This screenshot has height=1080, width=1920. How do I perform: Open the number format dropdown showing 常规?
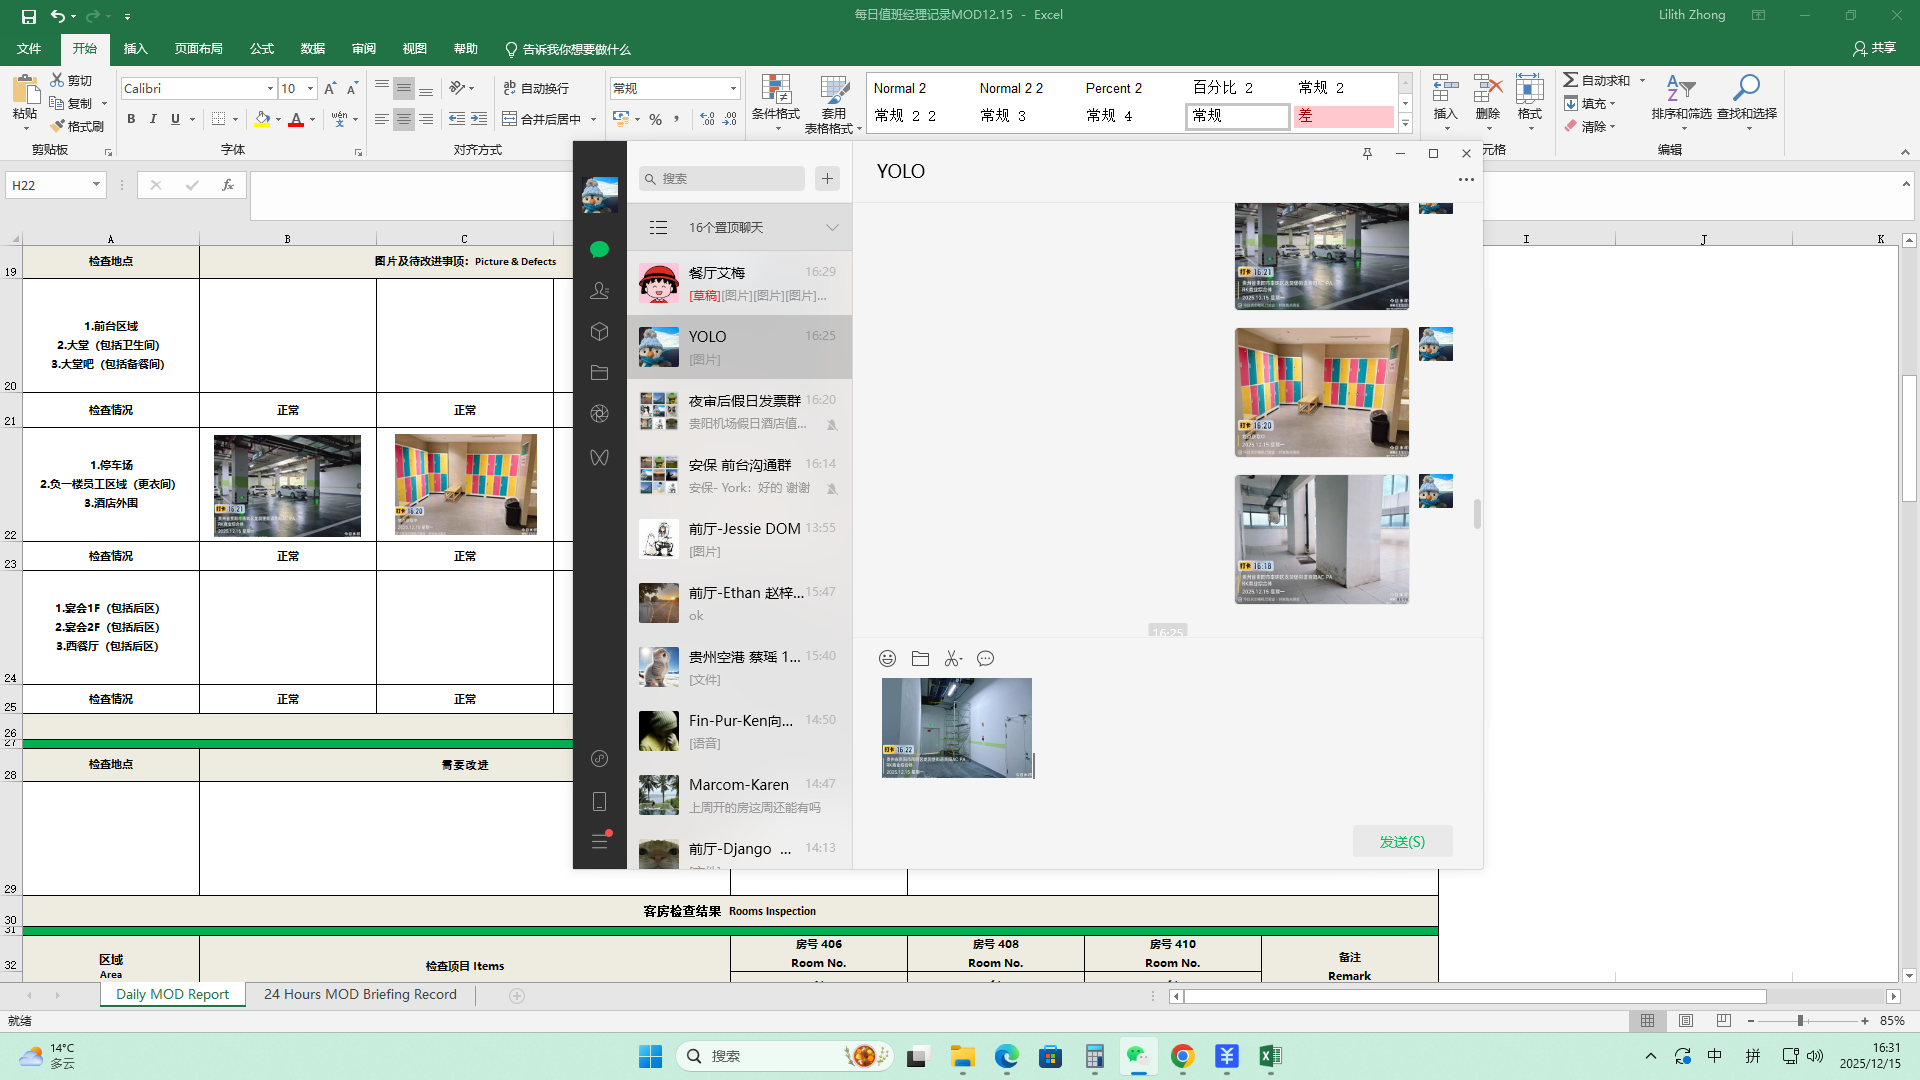733,89
